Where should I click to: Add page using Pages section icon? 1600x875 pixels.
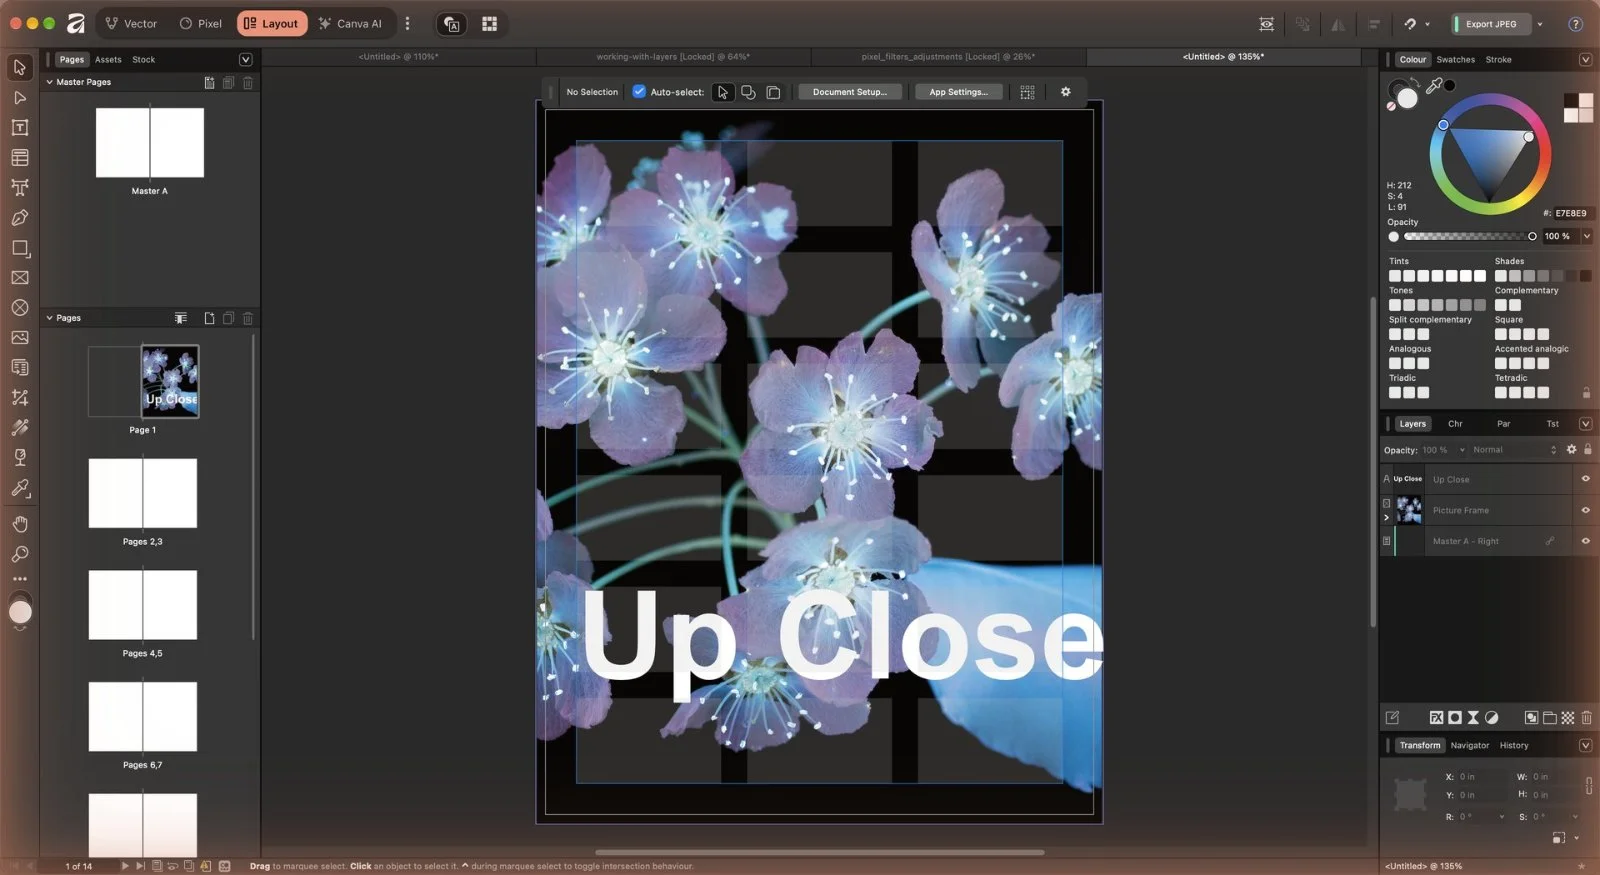(209, 318)
